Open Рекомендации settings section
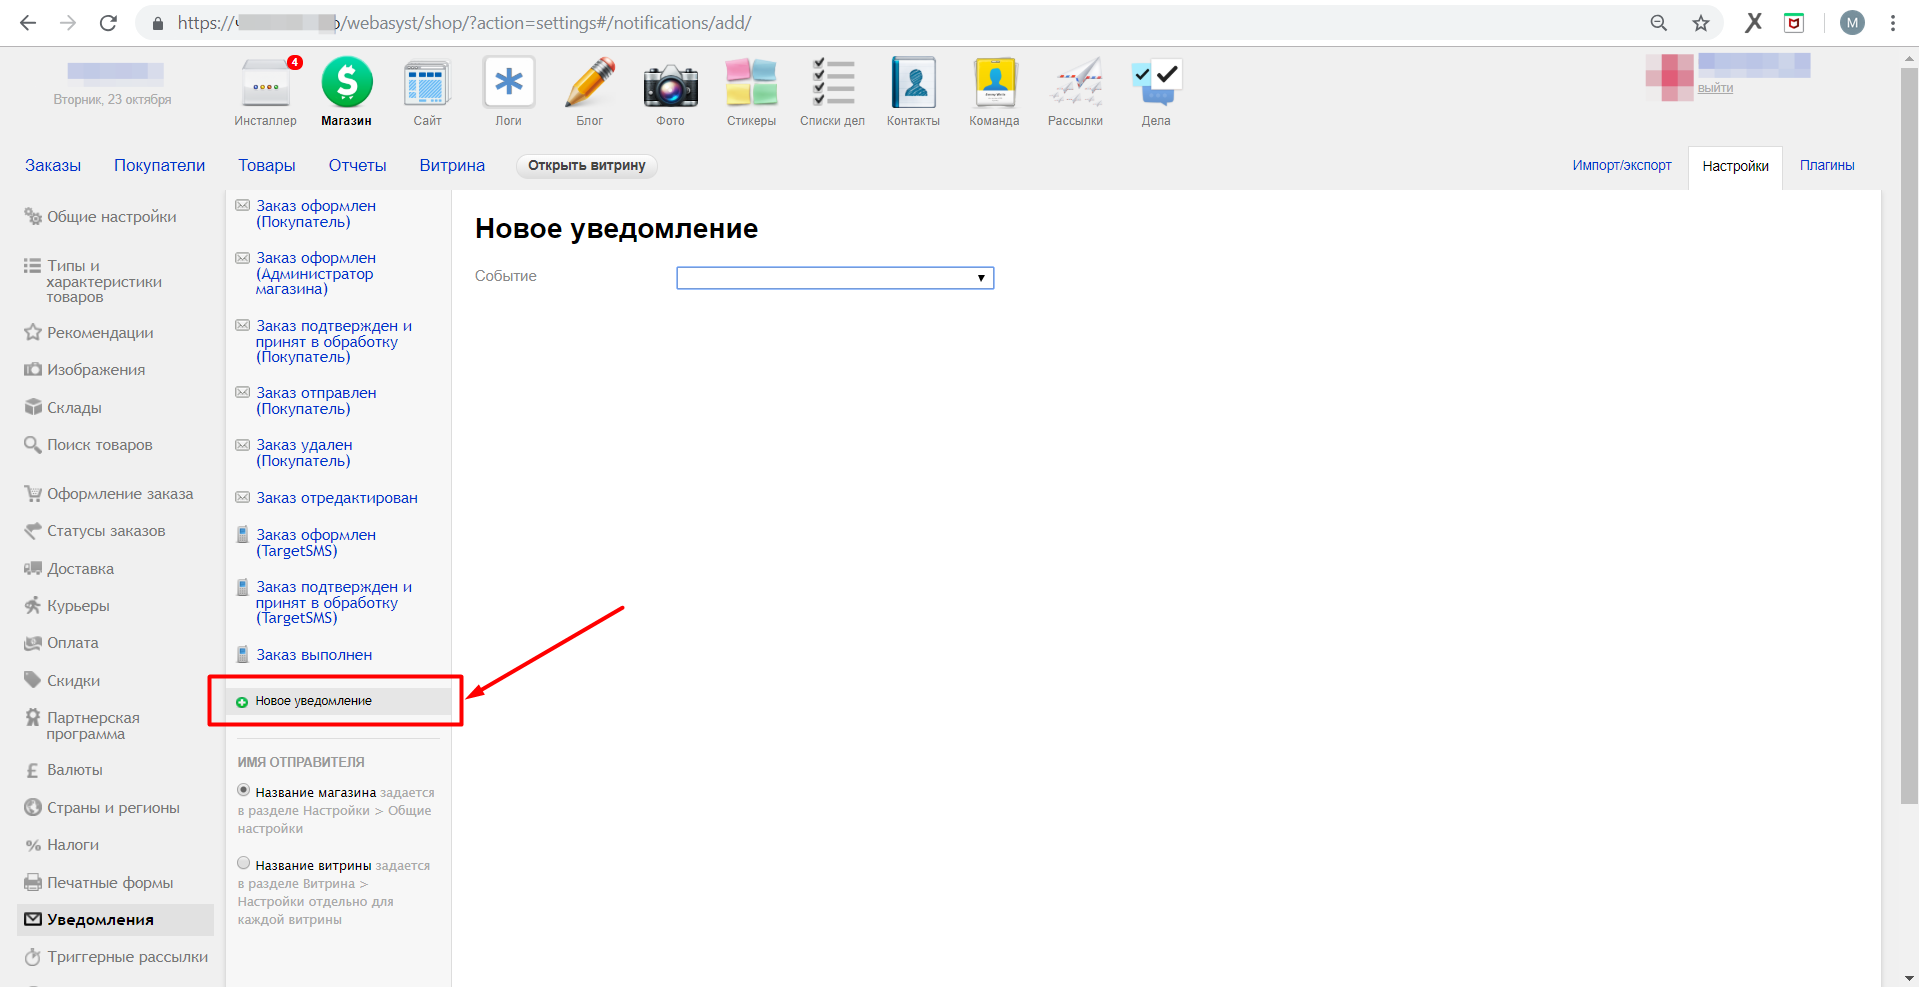This screenshot has width=1919, height=987. [100, 333]
